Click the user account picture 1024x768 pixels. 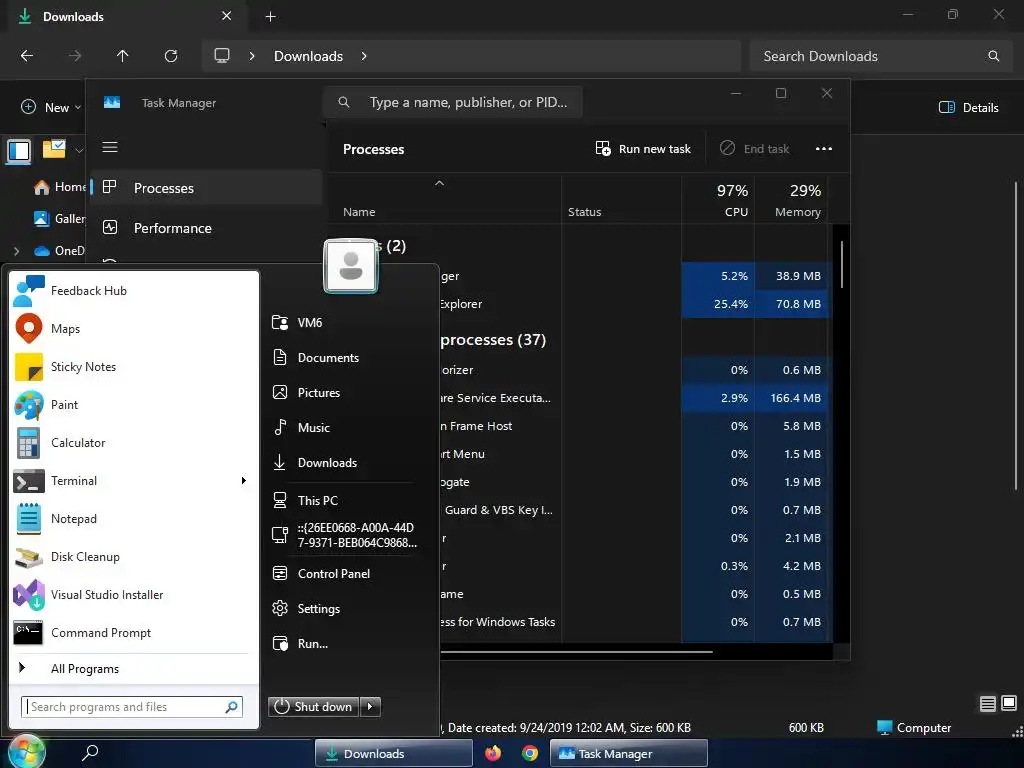tap(351, 266)
